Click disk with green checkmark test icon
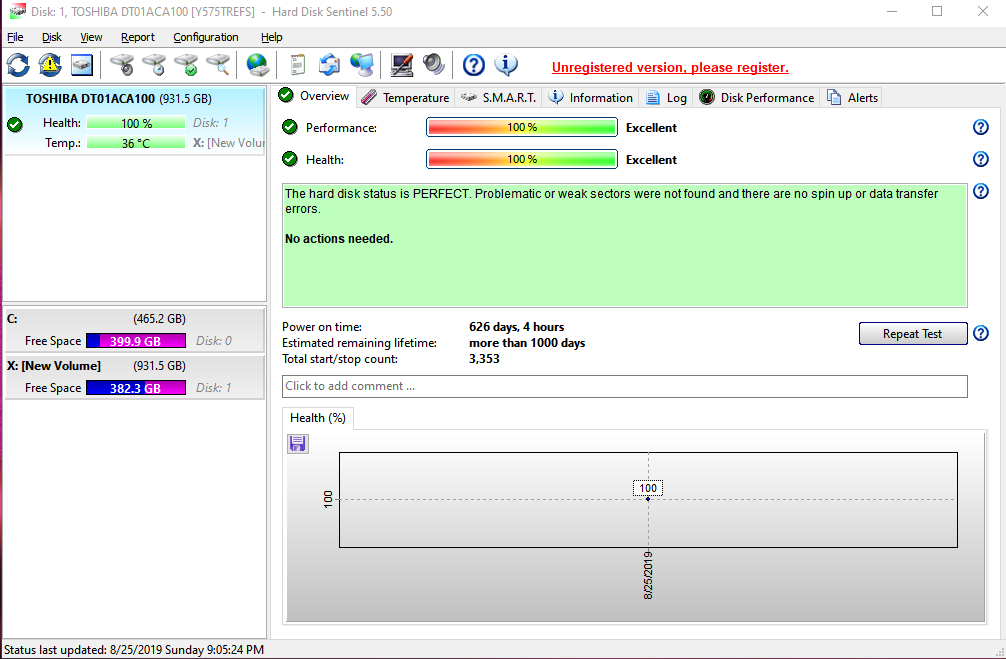Viewport: 1006px width, 659px height. click(186, 65)
